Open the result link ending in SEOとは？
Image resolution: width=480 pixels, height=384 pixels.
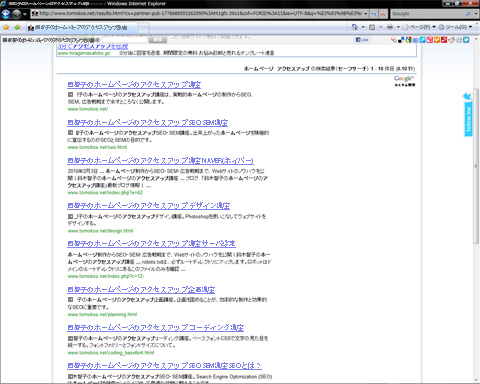tap(164, 366)
